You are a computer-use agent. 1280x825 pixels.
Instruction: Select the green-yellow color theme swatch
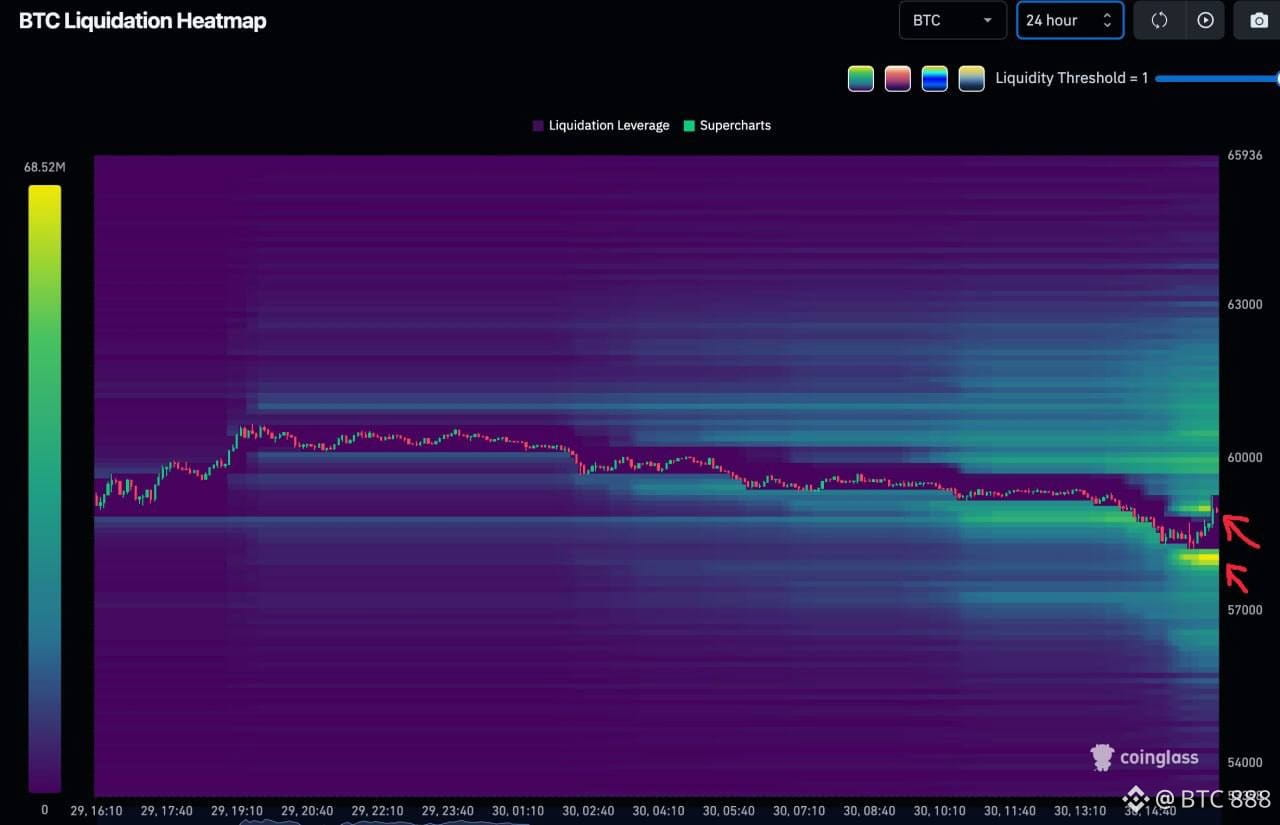tap(860, 78)
